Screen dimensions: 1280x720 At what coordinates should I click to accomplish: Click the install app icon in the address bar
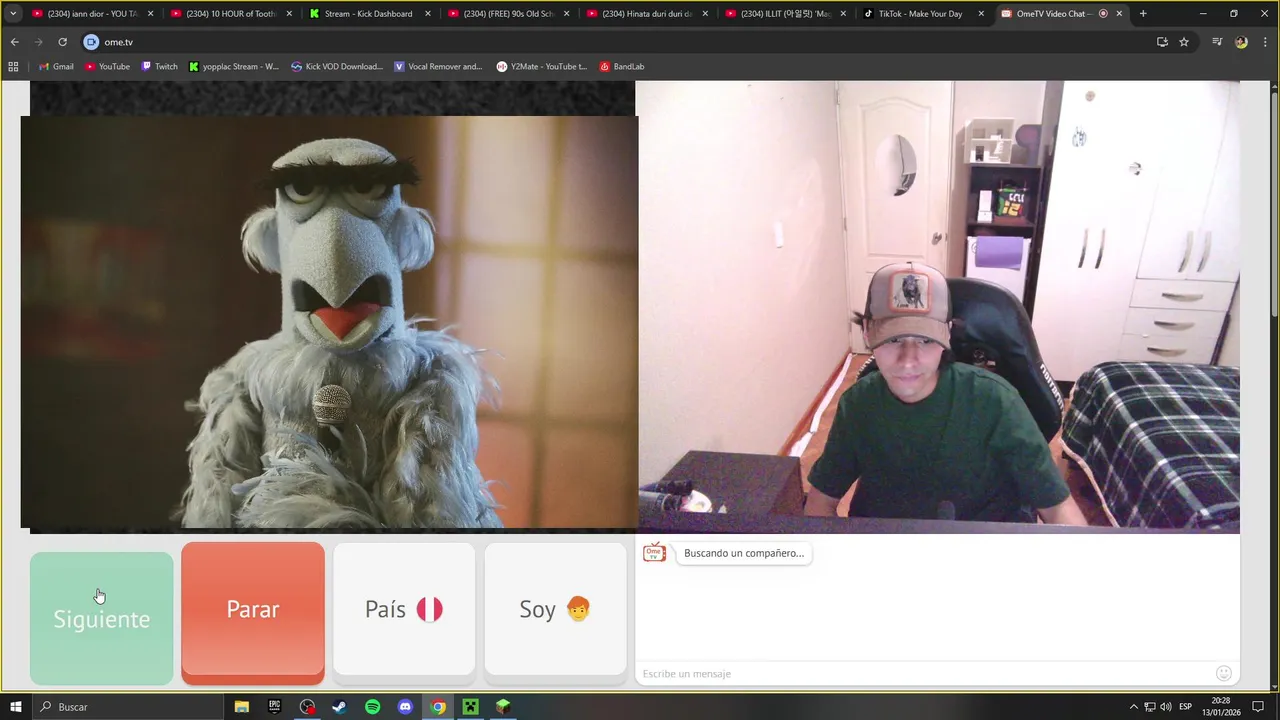pos(1162,42)
